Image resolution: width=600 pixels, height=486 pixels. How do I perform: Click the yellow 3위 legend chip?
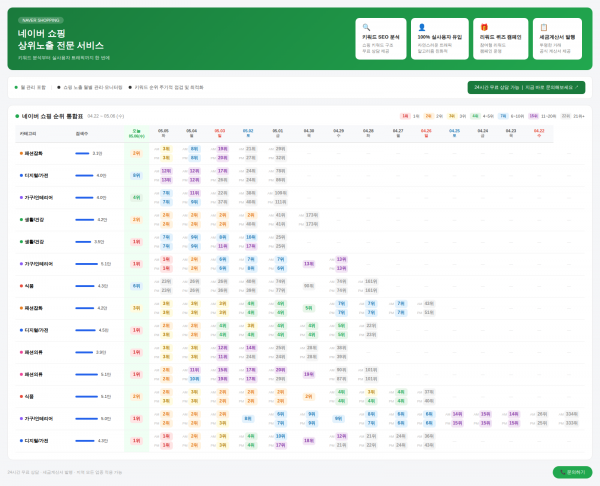[x=452, y=116]
